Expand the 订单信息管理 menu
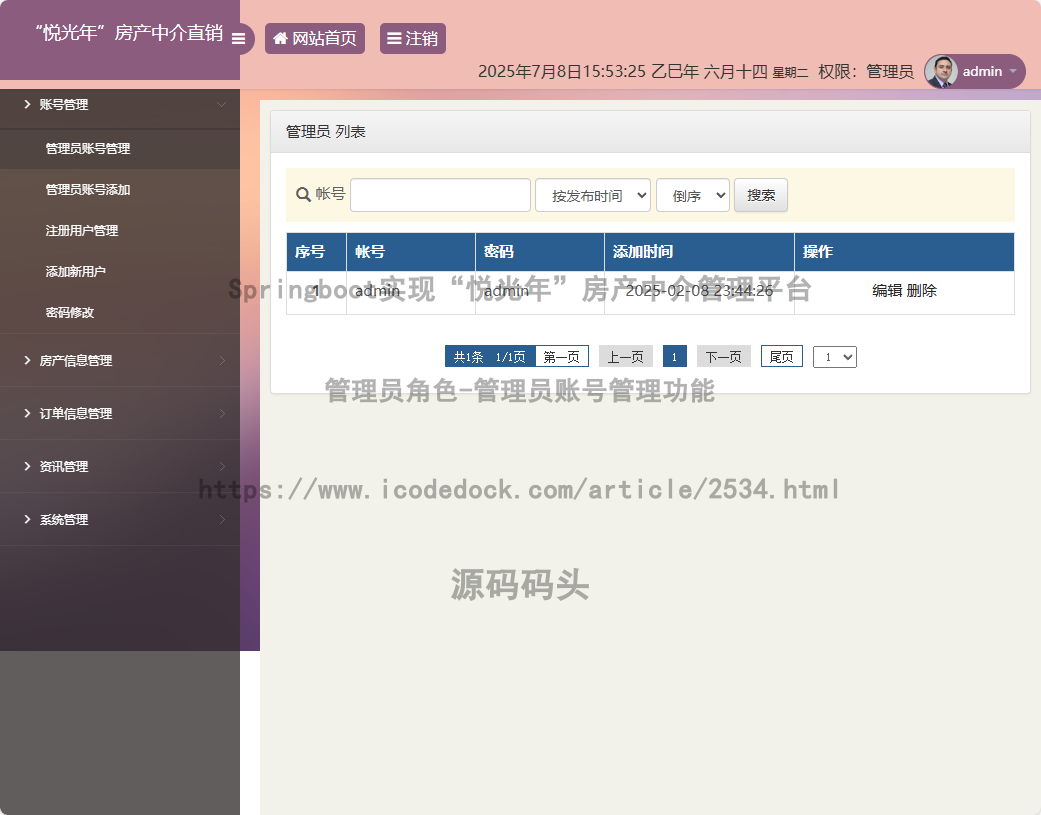The height and width of the screenshot is (815, 1041). [x=120, y=413]
